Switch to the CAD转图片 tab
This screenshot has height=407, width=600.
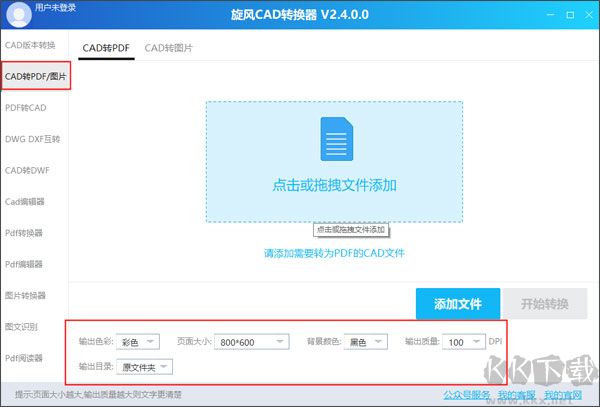point(168,48)
